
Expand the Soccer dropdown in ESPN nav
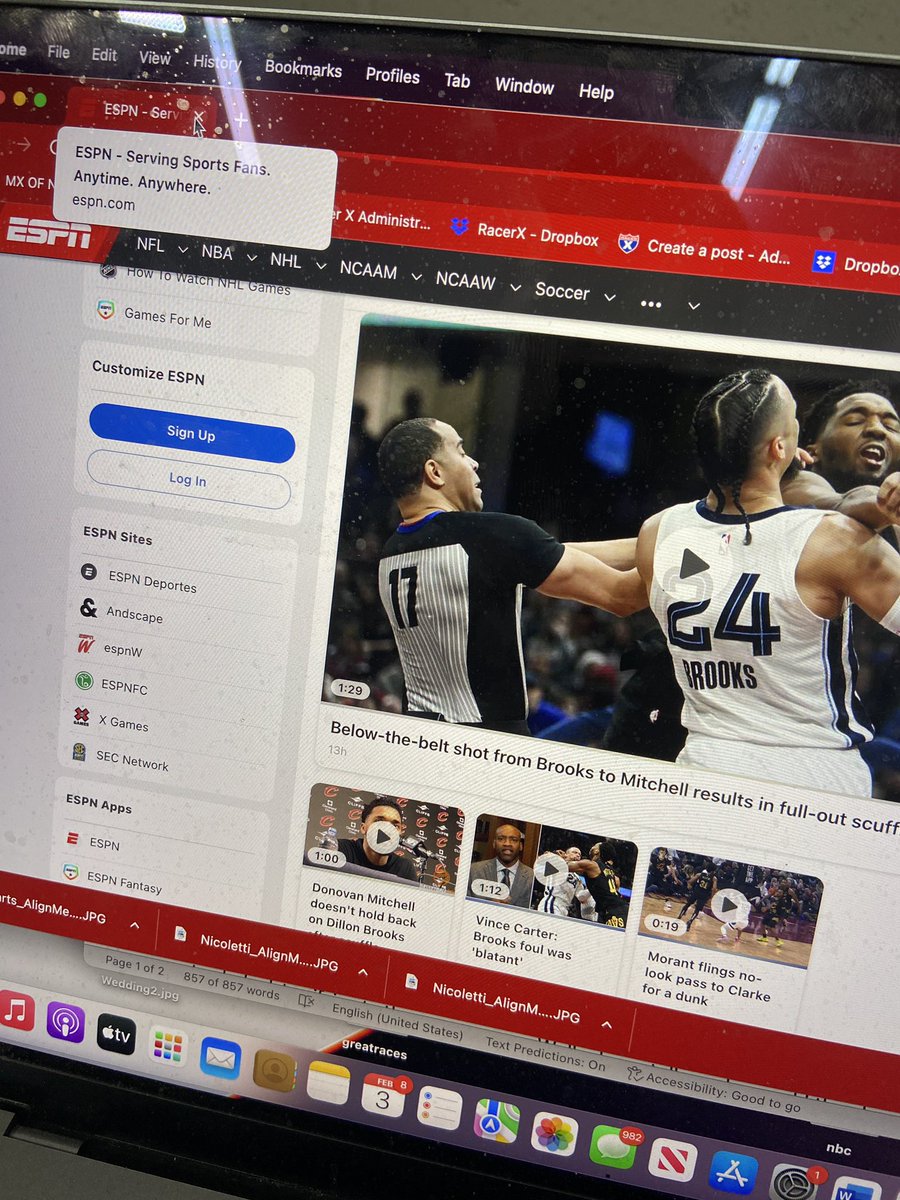[609, 297]
